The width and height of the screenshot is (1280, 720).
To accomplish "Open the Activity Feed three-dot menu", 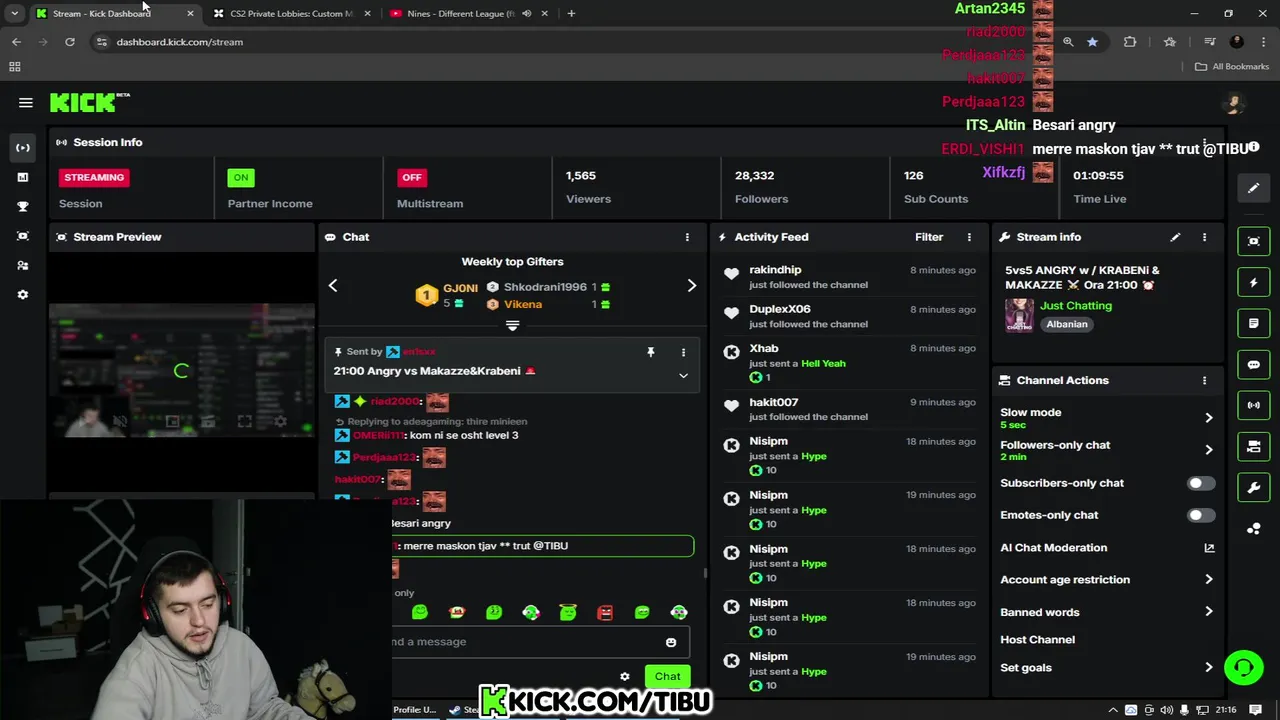I will [969, 237].
